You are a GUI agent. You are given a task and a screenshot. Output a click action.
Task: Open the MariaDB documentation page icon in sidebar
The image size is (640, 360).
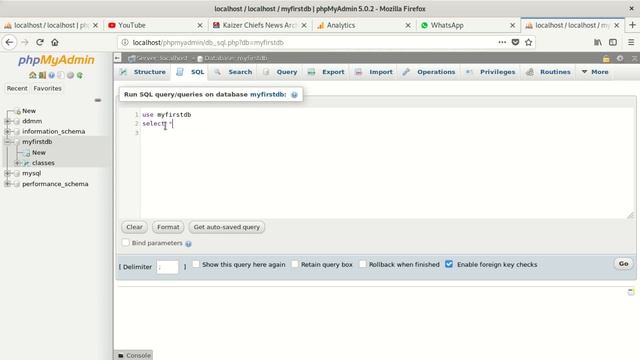pos(61,75)
